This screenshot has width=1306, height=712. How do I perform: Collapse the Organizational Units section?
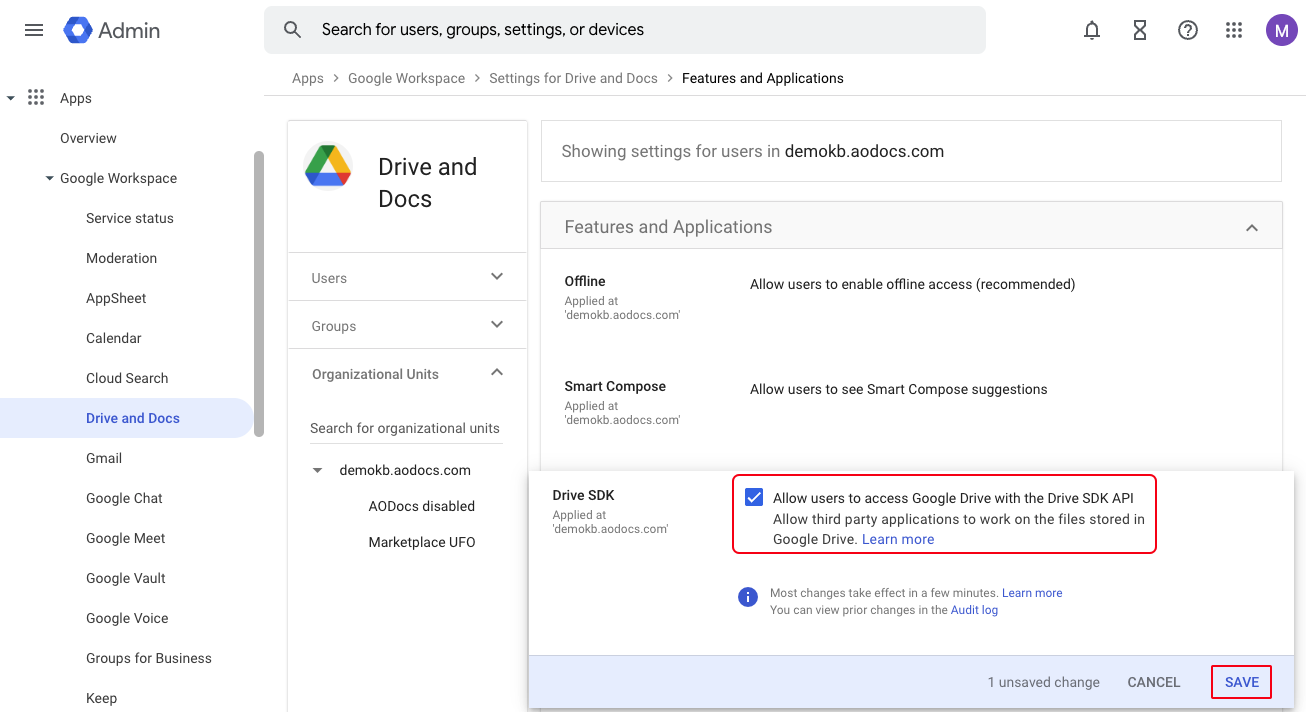(x=497, y=373)
